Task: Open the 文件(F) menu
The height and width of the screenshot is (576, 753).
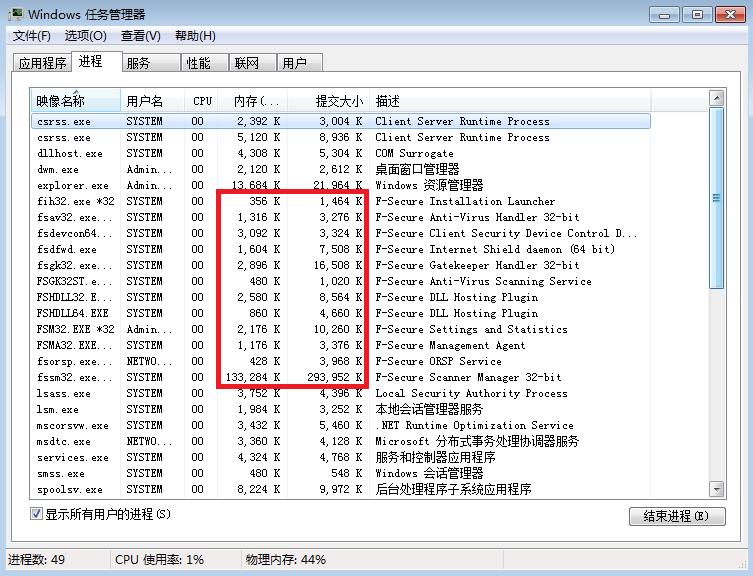Action: (x=31, y=36)
